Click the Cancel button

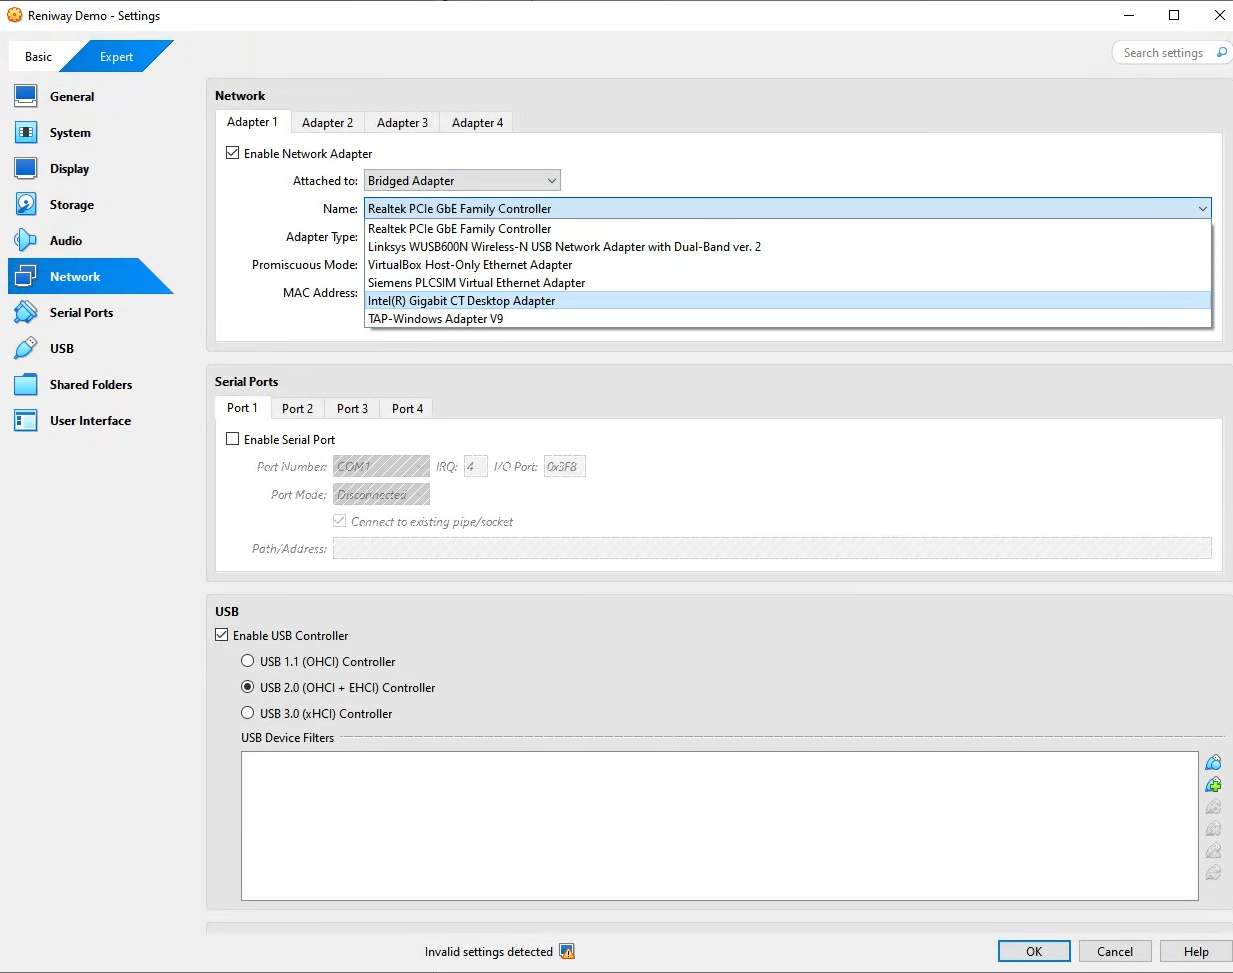(1115, 951)
